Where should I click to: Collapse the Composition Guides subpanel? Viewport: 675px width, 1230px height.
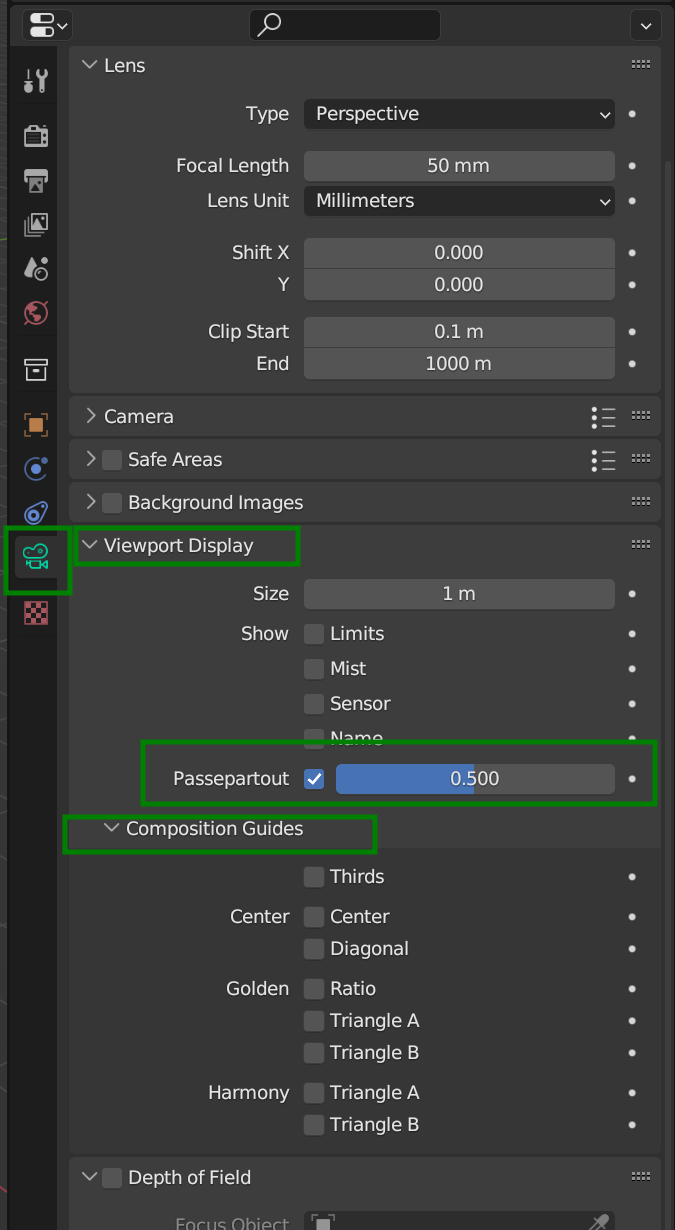pyautogui.click(x=112, y=829)
